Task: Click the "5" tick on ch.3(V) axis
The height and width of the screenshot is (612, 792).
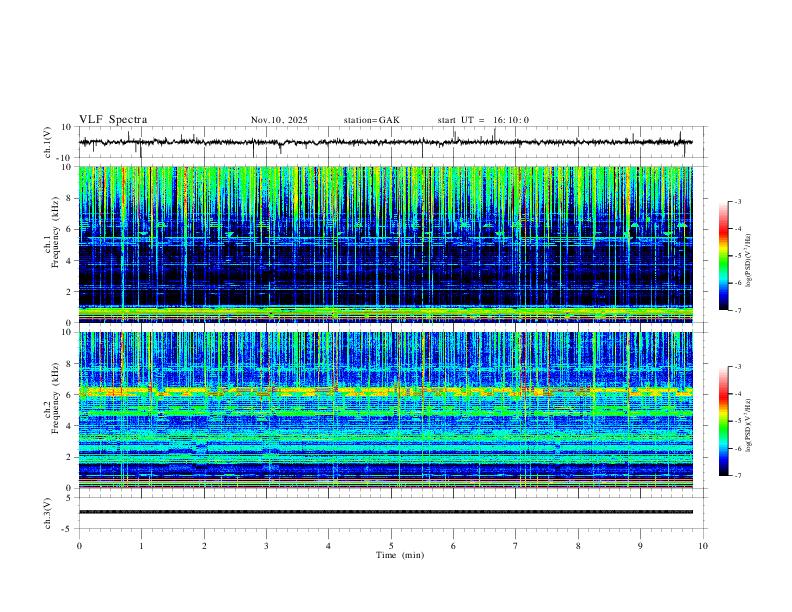Action: [x=70, y=498]
